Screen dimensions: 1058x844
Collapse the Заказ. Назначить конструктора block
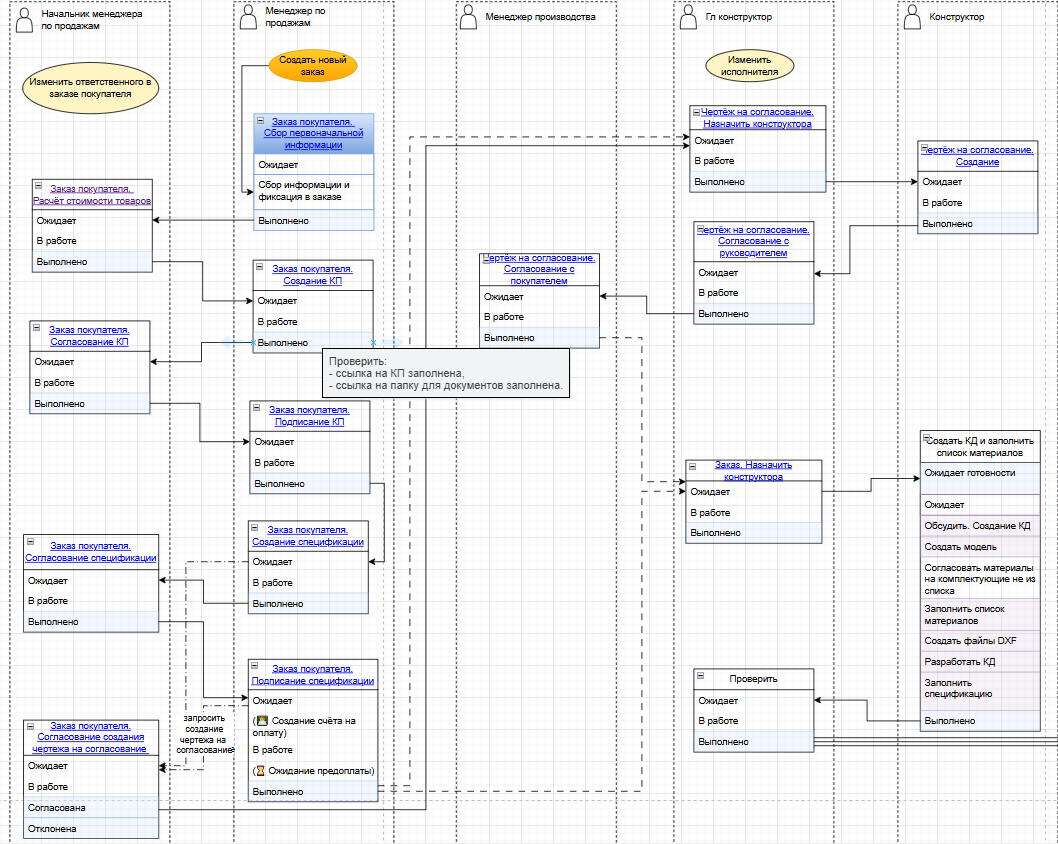pyautogui.click(x=692, y=465)
